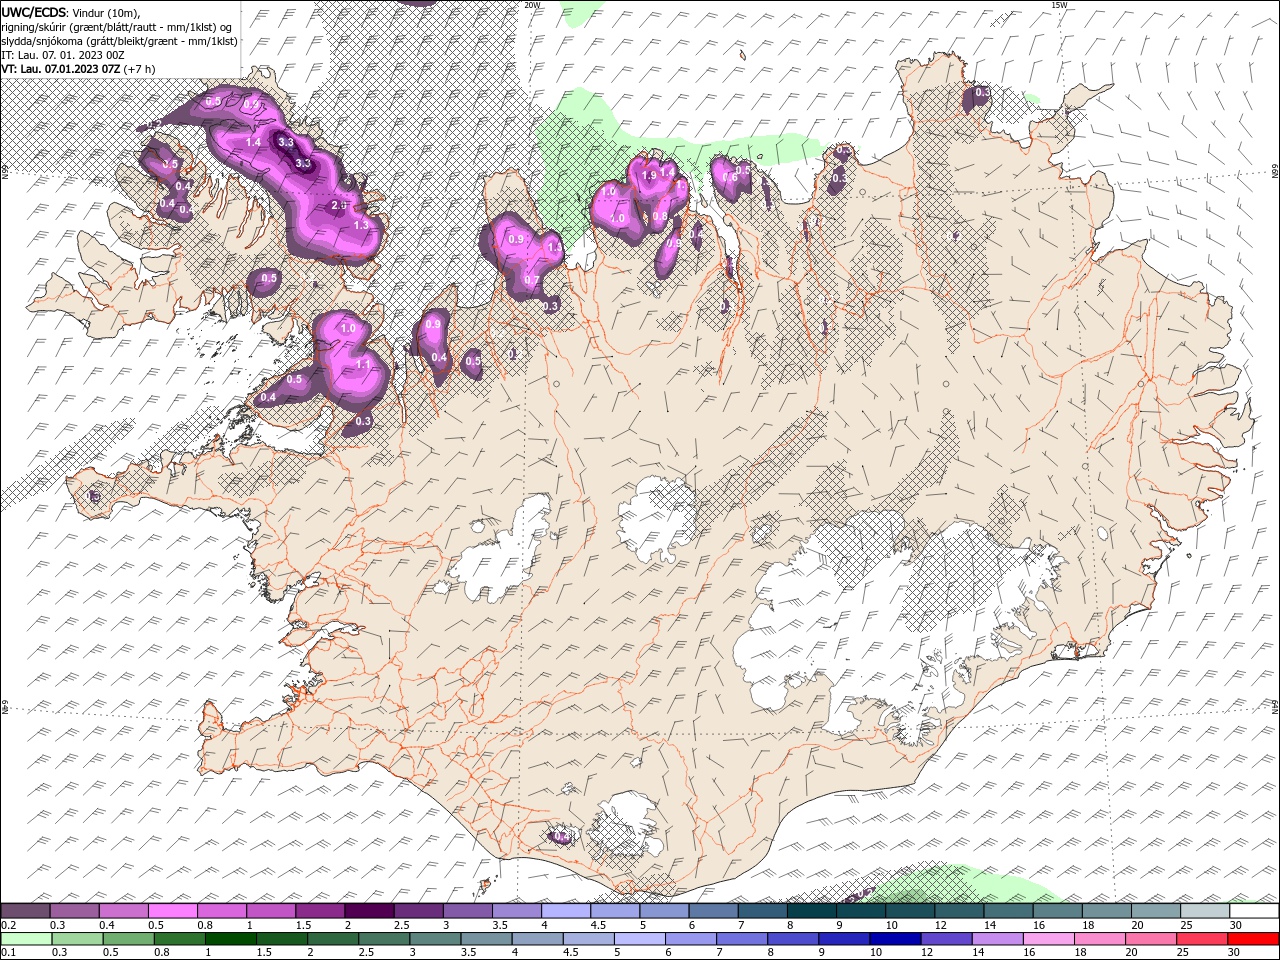1280x960 pixels.
Task: Pick the white snow swatch labeled 30
Action: [1254, 911]
